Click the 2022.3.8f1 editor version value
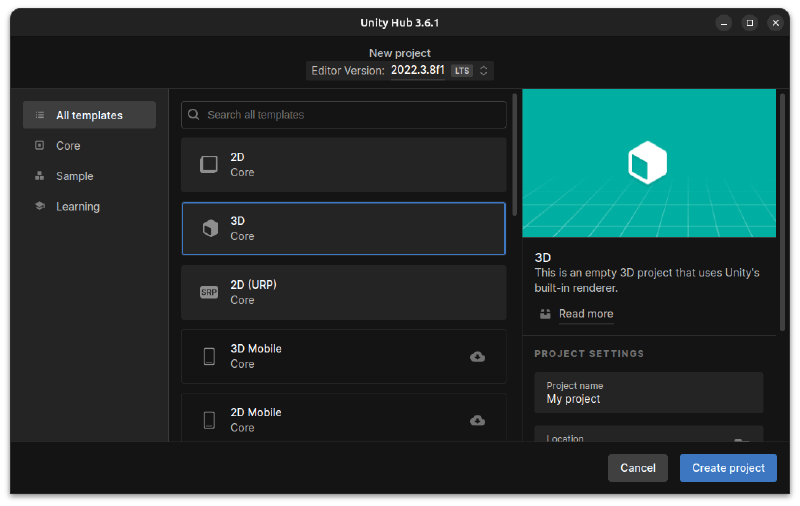Image resolution: width=800 pixels, height=506 pixels. click(418, 70)
